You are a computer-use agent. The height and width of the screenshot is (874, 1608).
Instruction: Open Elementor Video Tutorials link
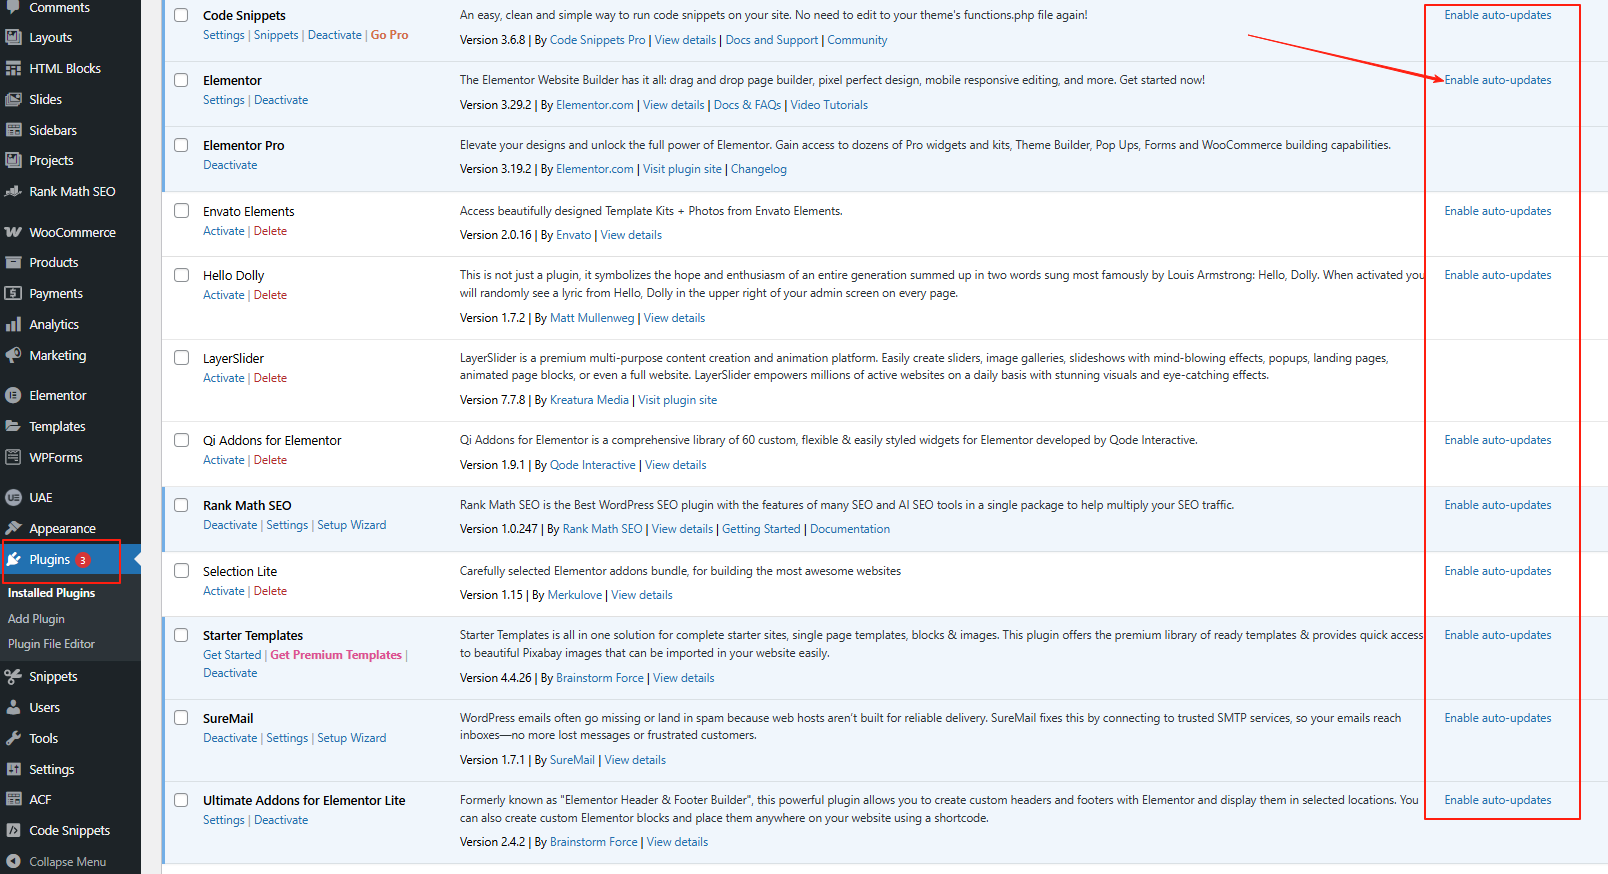pyautogui.click(x=829, y=105)
